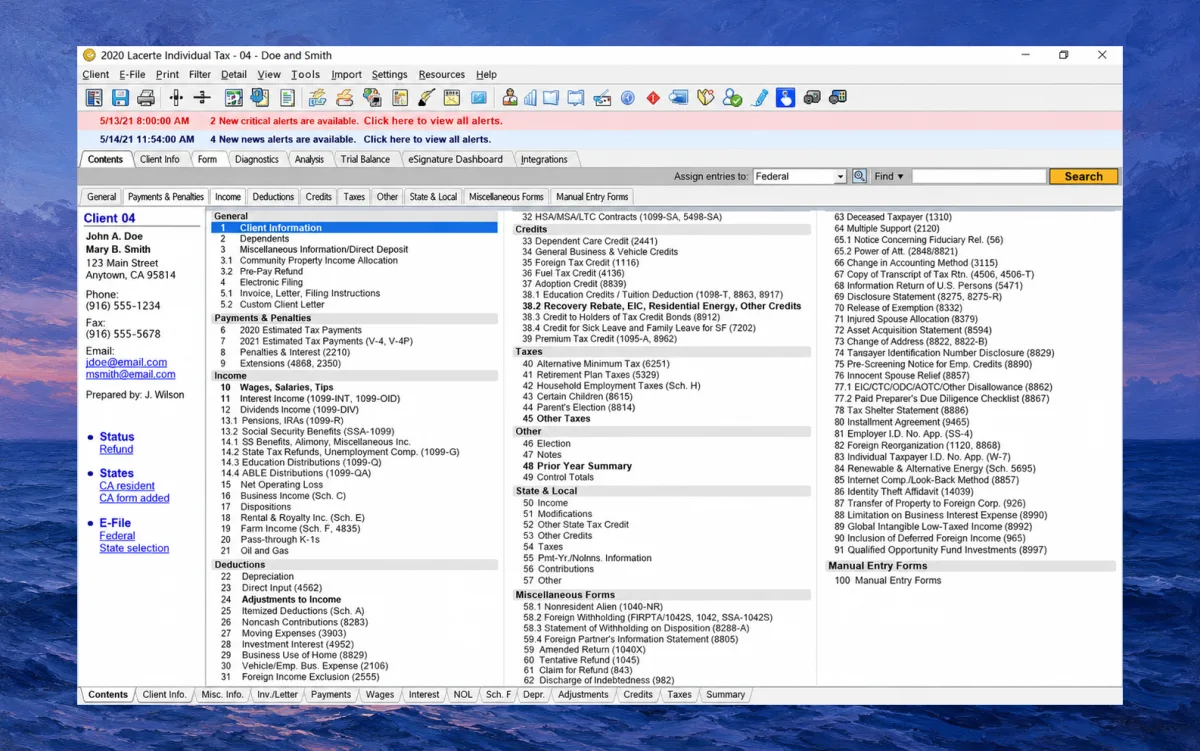Switch to the Diagnostics tab

(257, 159)
